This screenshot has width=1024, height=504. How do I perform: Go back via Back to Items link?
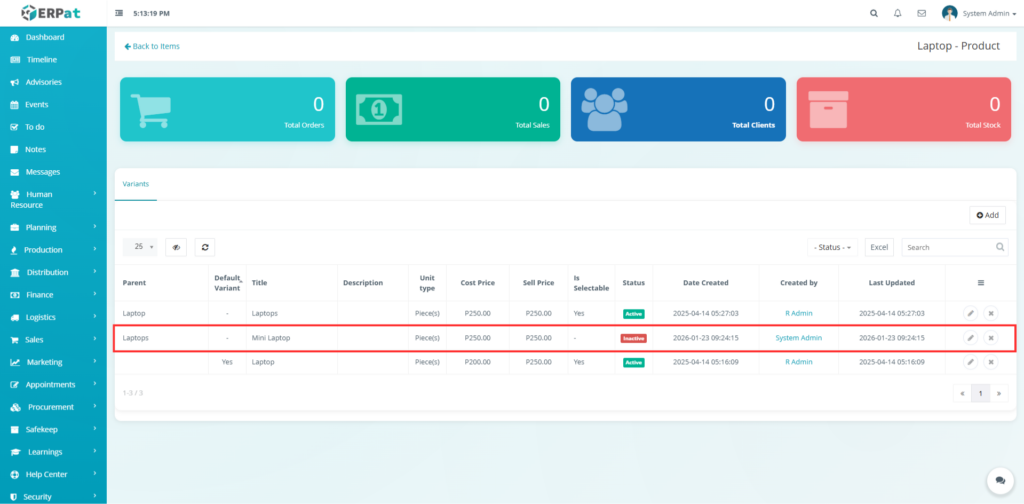(153, 46)
